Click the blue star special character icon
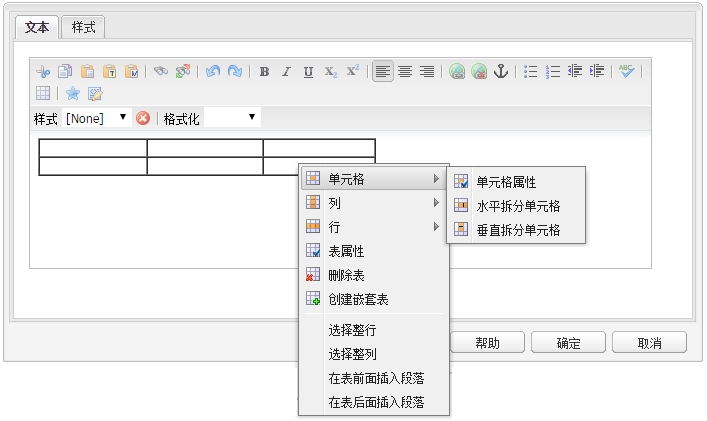707x421 pixels. 73,93
